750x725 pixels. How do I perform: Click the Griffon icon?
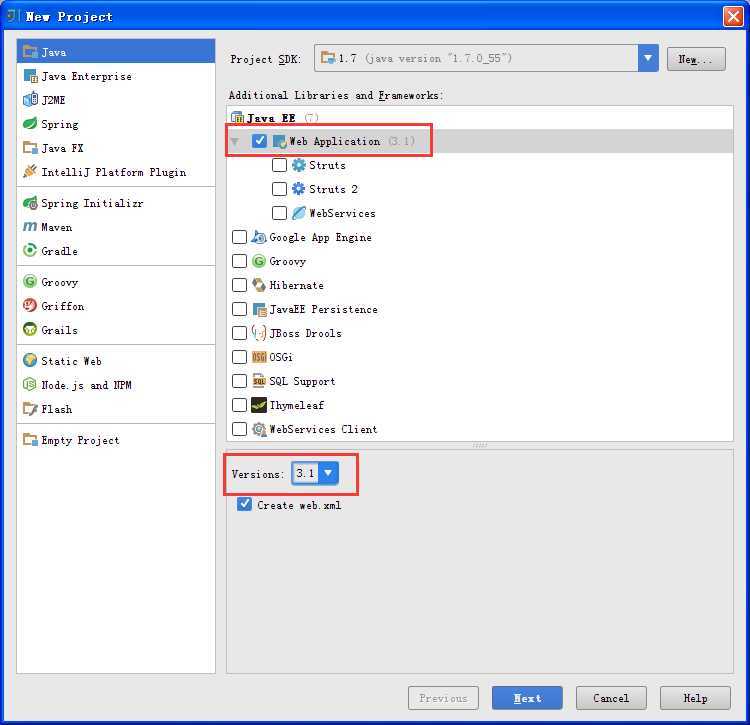[30, 305]
